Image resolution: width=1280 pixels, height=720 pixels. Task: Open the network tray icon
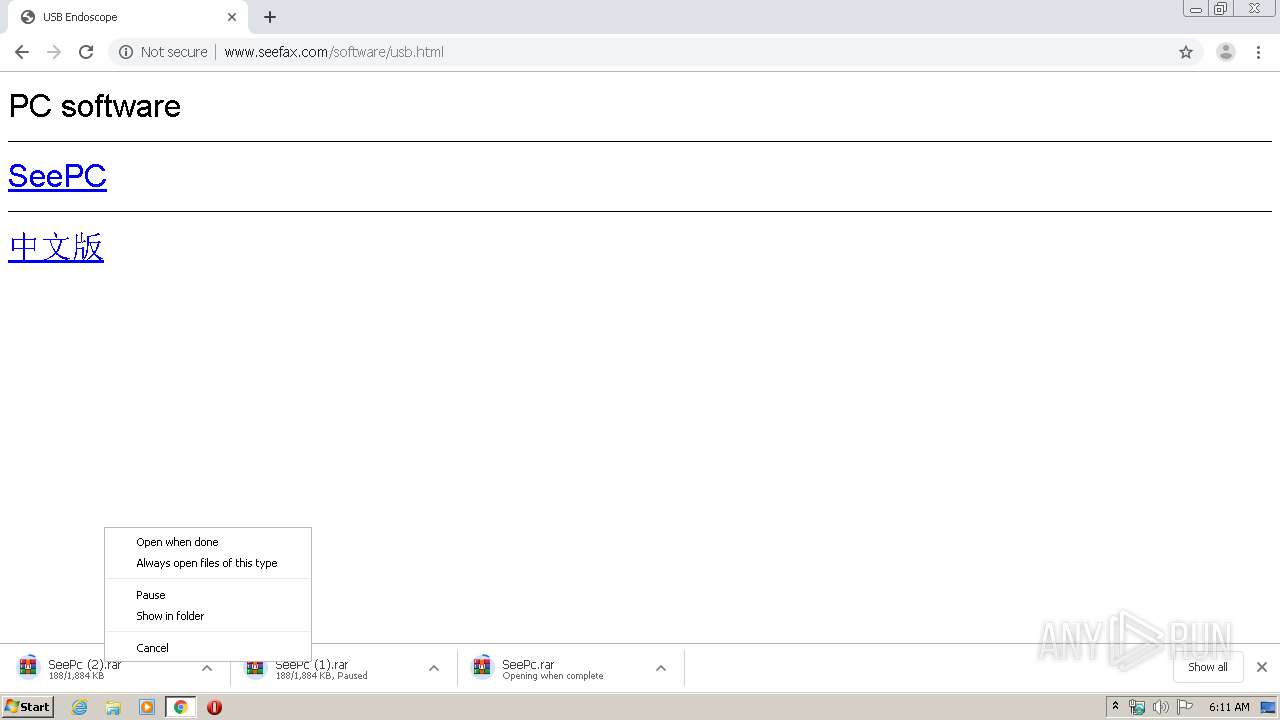[x=1137, y=707]
